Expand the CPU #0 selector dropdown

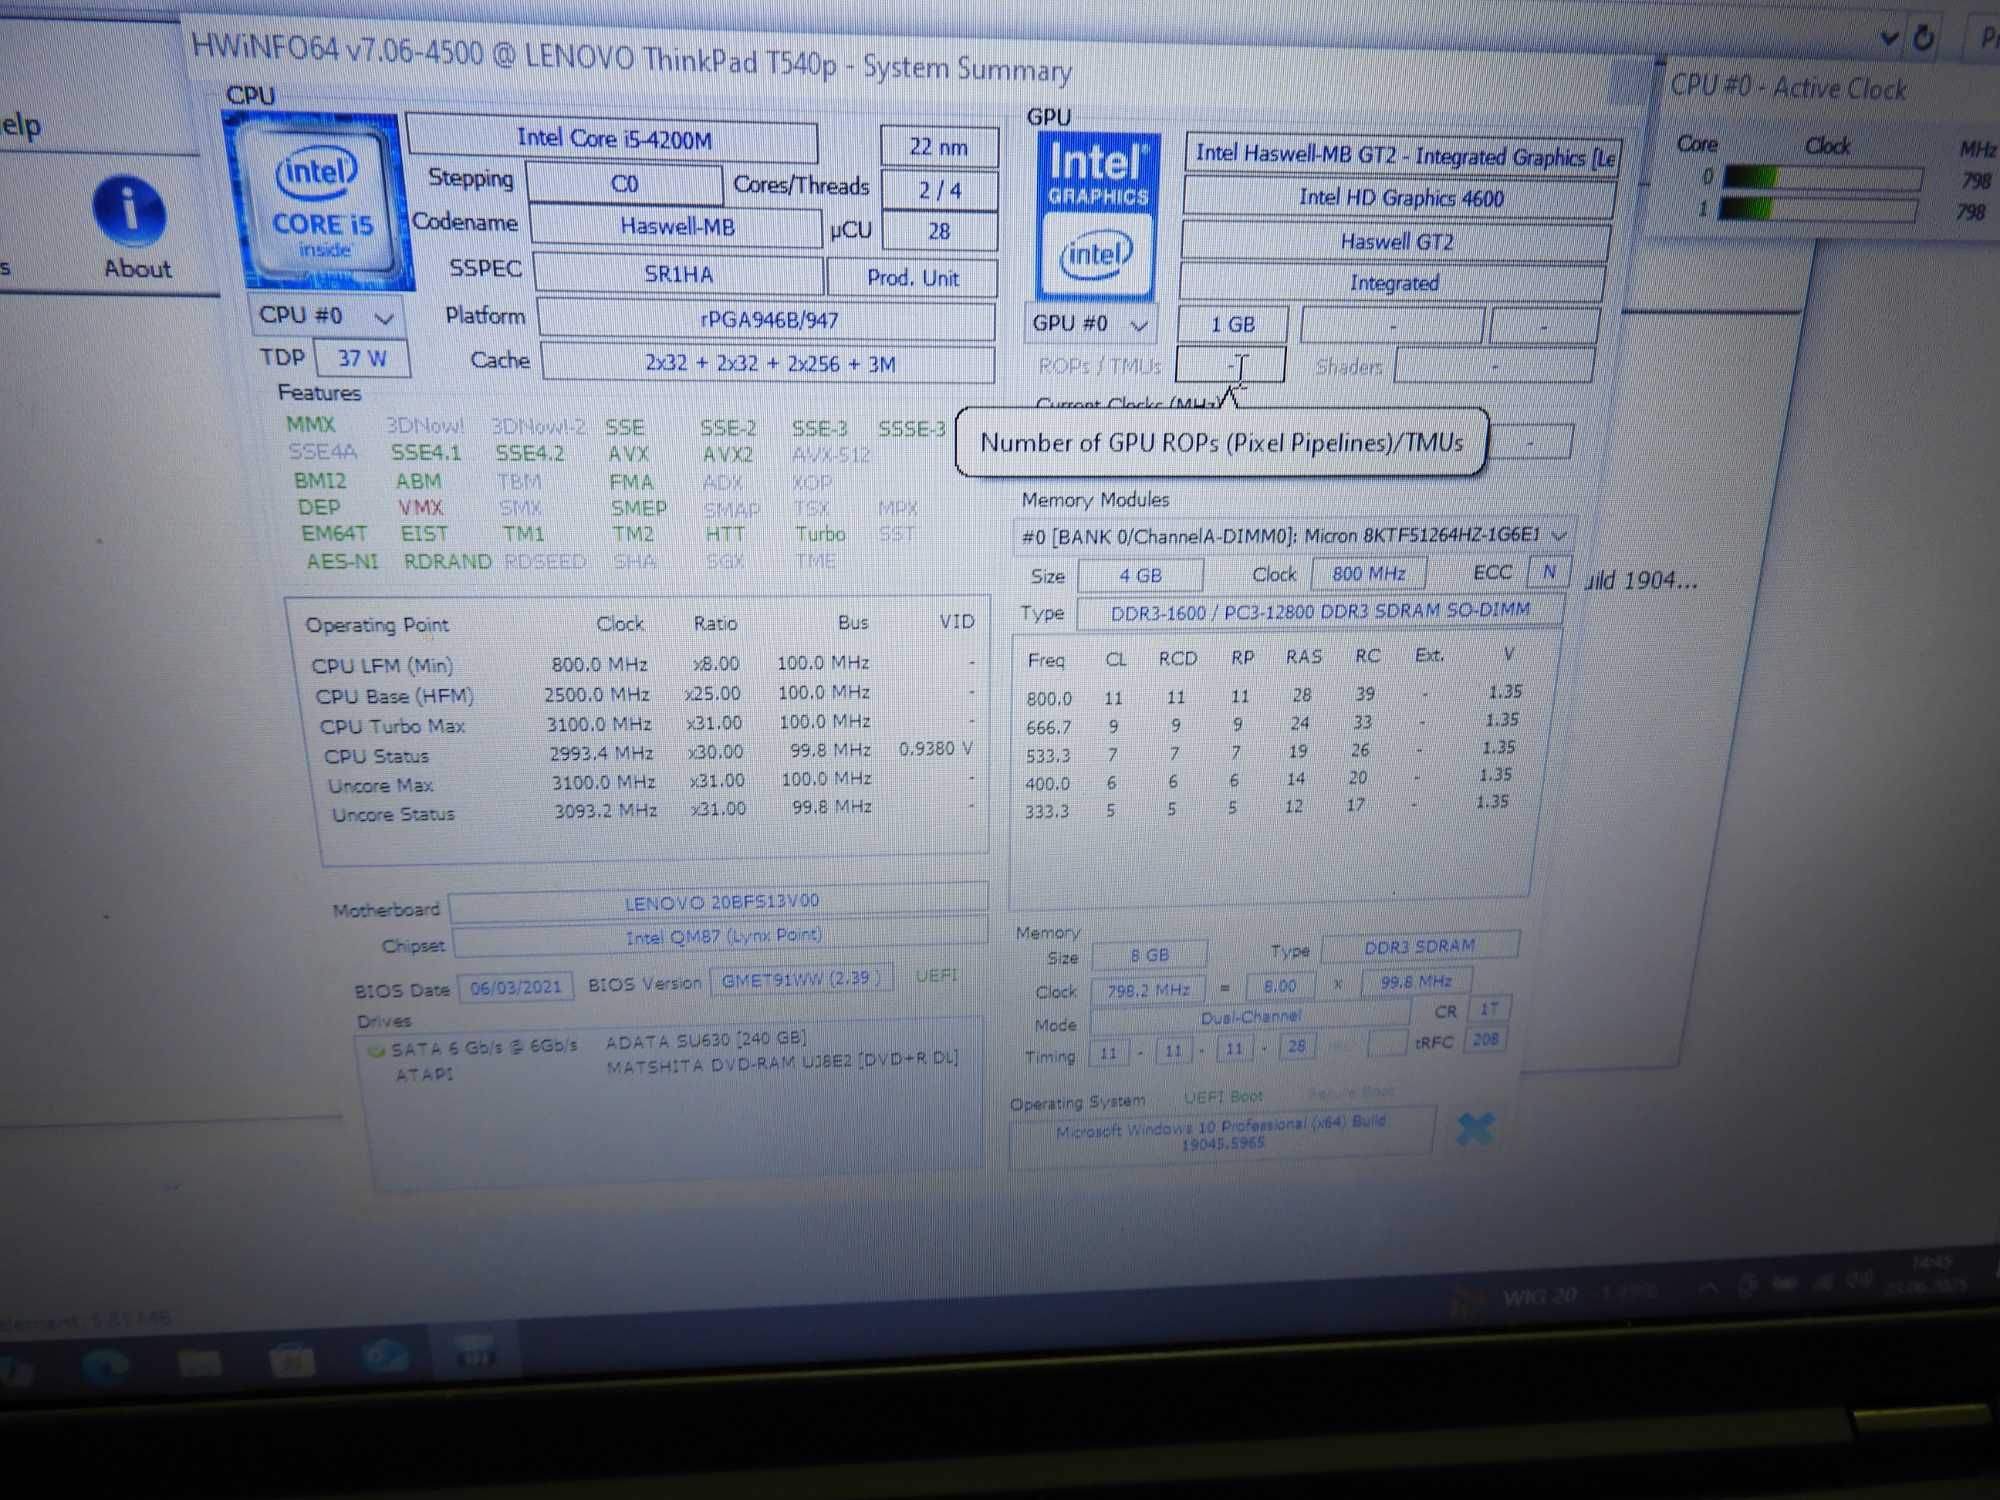pyautogui.click(x=326, y=317)
